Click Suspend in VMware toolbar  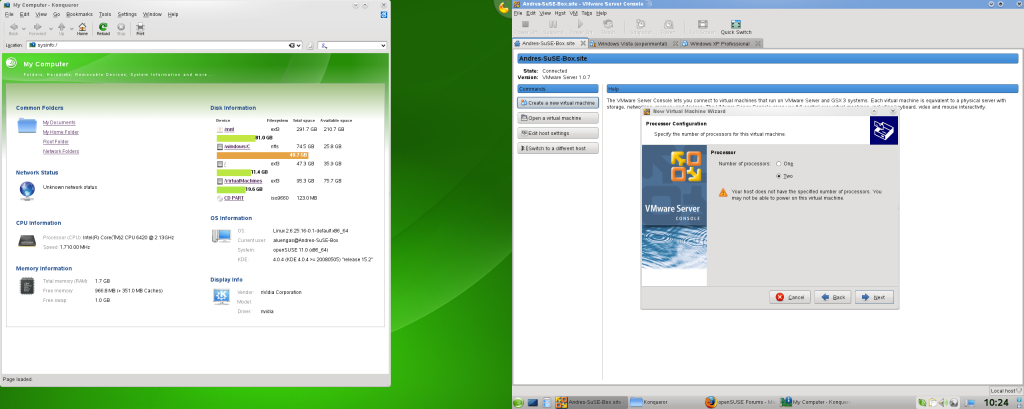point(552,27)
